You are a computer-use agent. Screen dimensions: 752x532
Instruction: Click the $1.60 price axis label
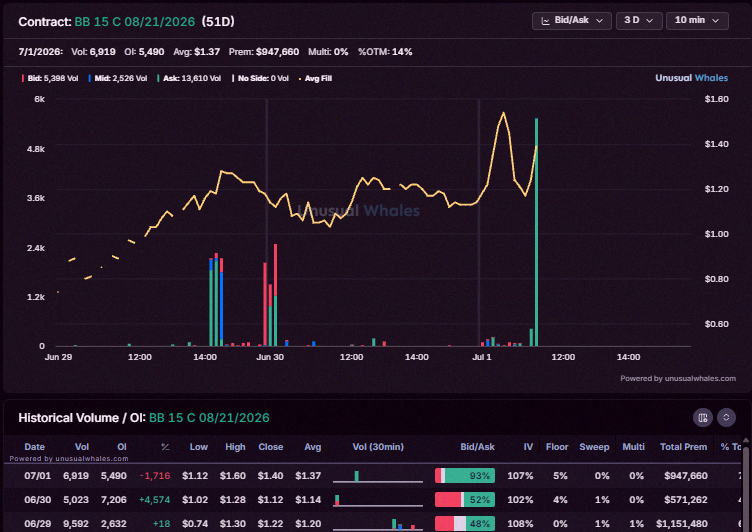717,99
